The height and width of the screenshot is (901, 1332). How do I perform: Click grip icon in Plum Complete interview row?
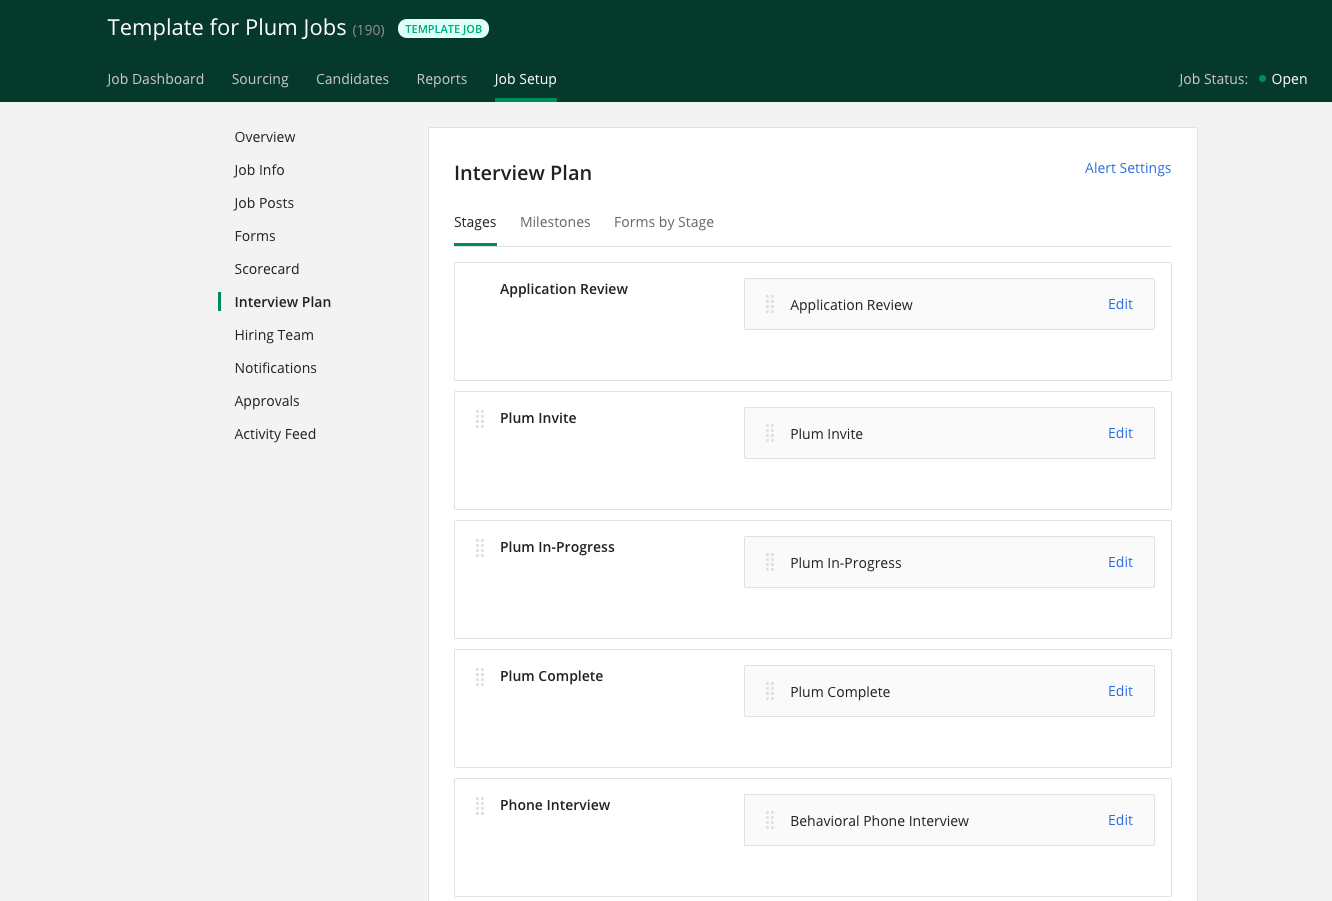(770, 692)
